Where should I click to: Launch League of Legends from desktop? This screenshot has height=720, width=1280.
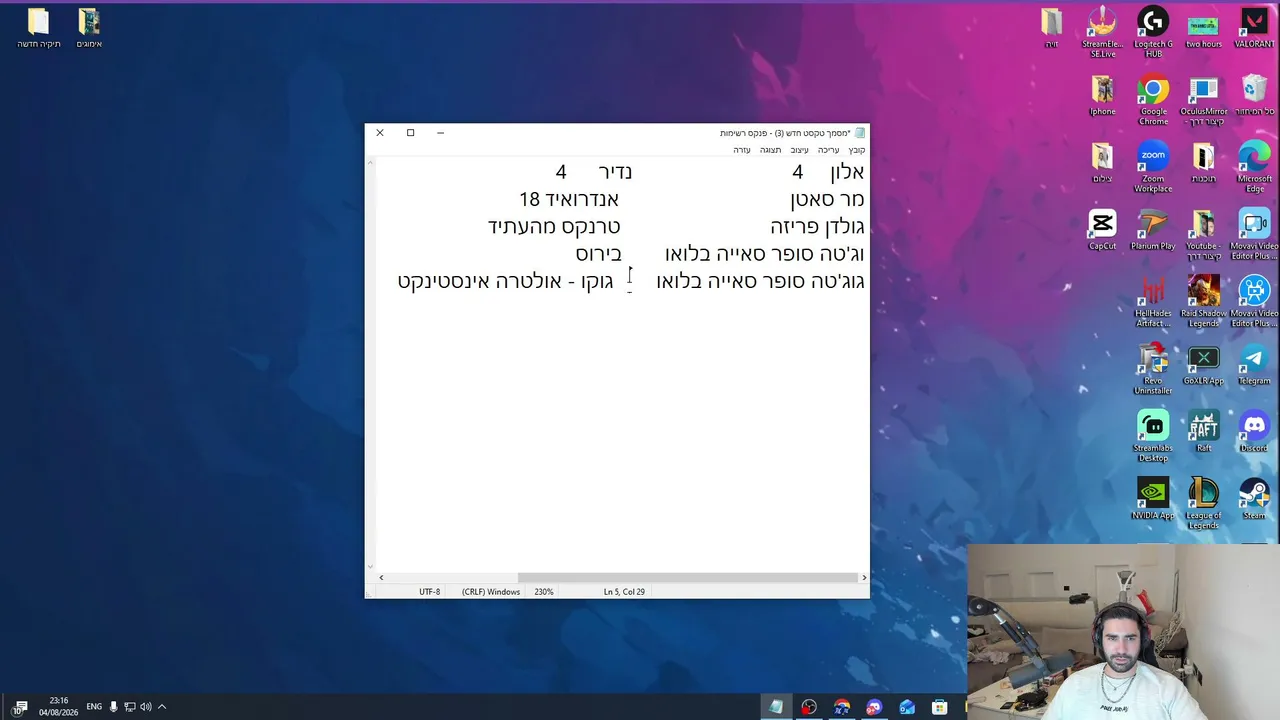click(x=1203, y=502)
